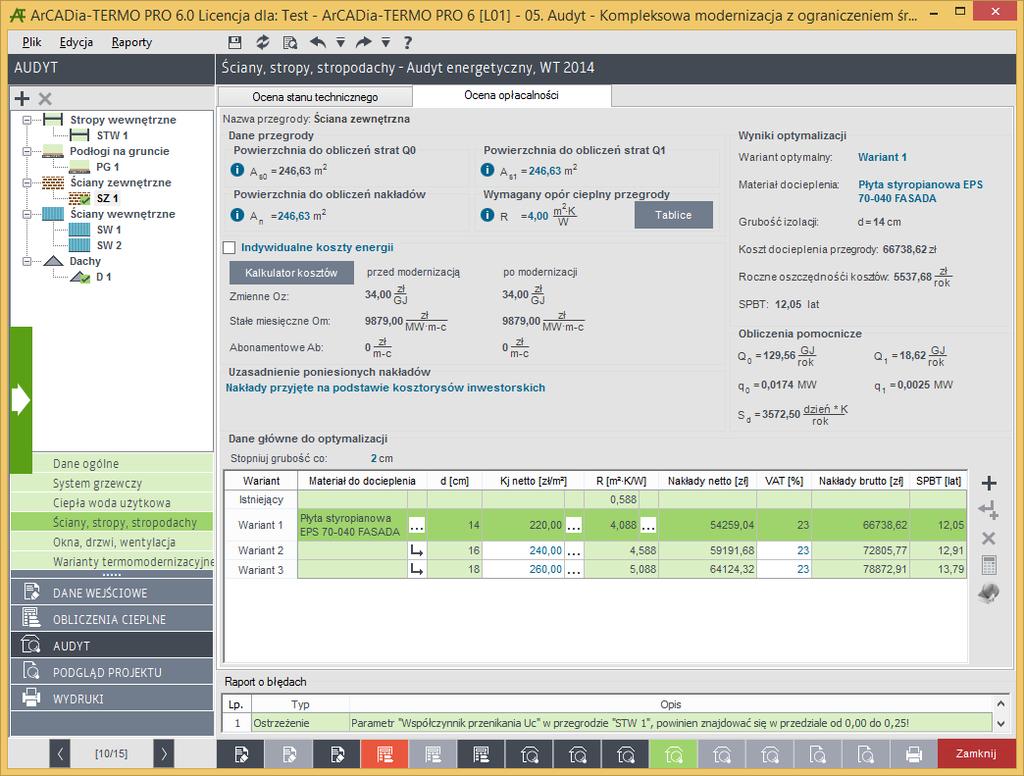Click the green highlighted audit step icon

point(673,754)
